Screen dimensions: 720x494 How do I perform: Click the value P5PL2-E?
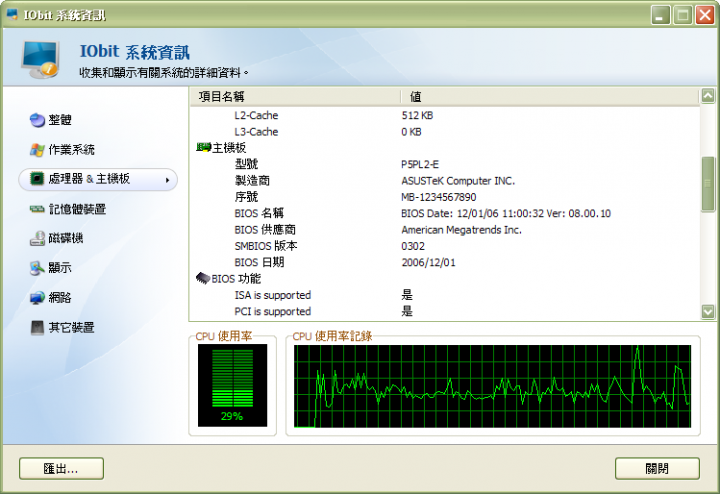coord(420,164)
